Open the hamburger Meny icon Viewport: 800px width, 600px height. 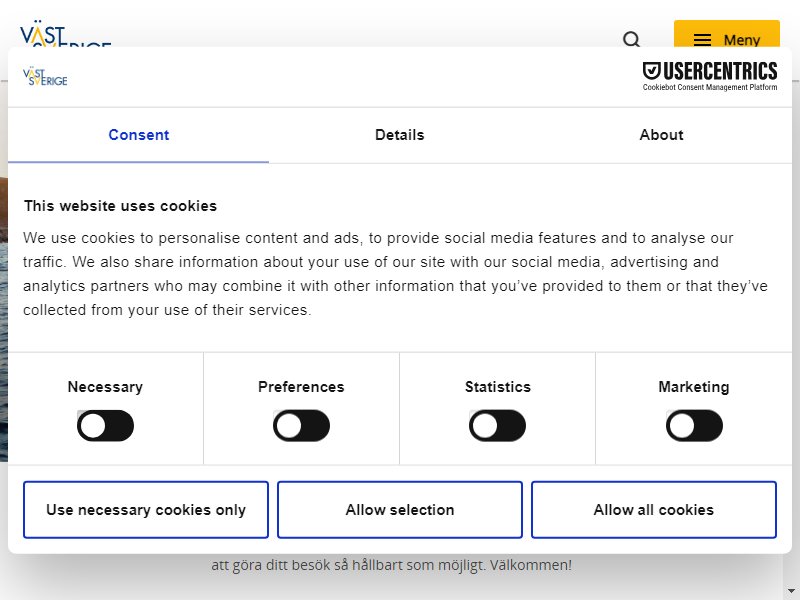(703, 40)
